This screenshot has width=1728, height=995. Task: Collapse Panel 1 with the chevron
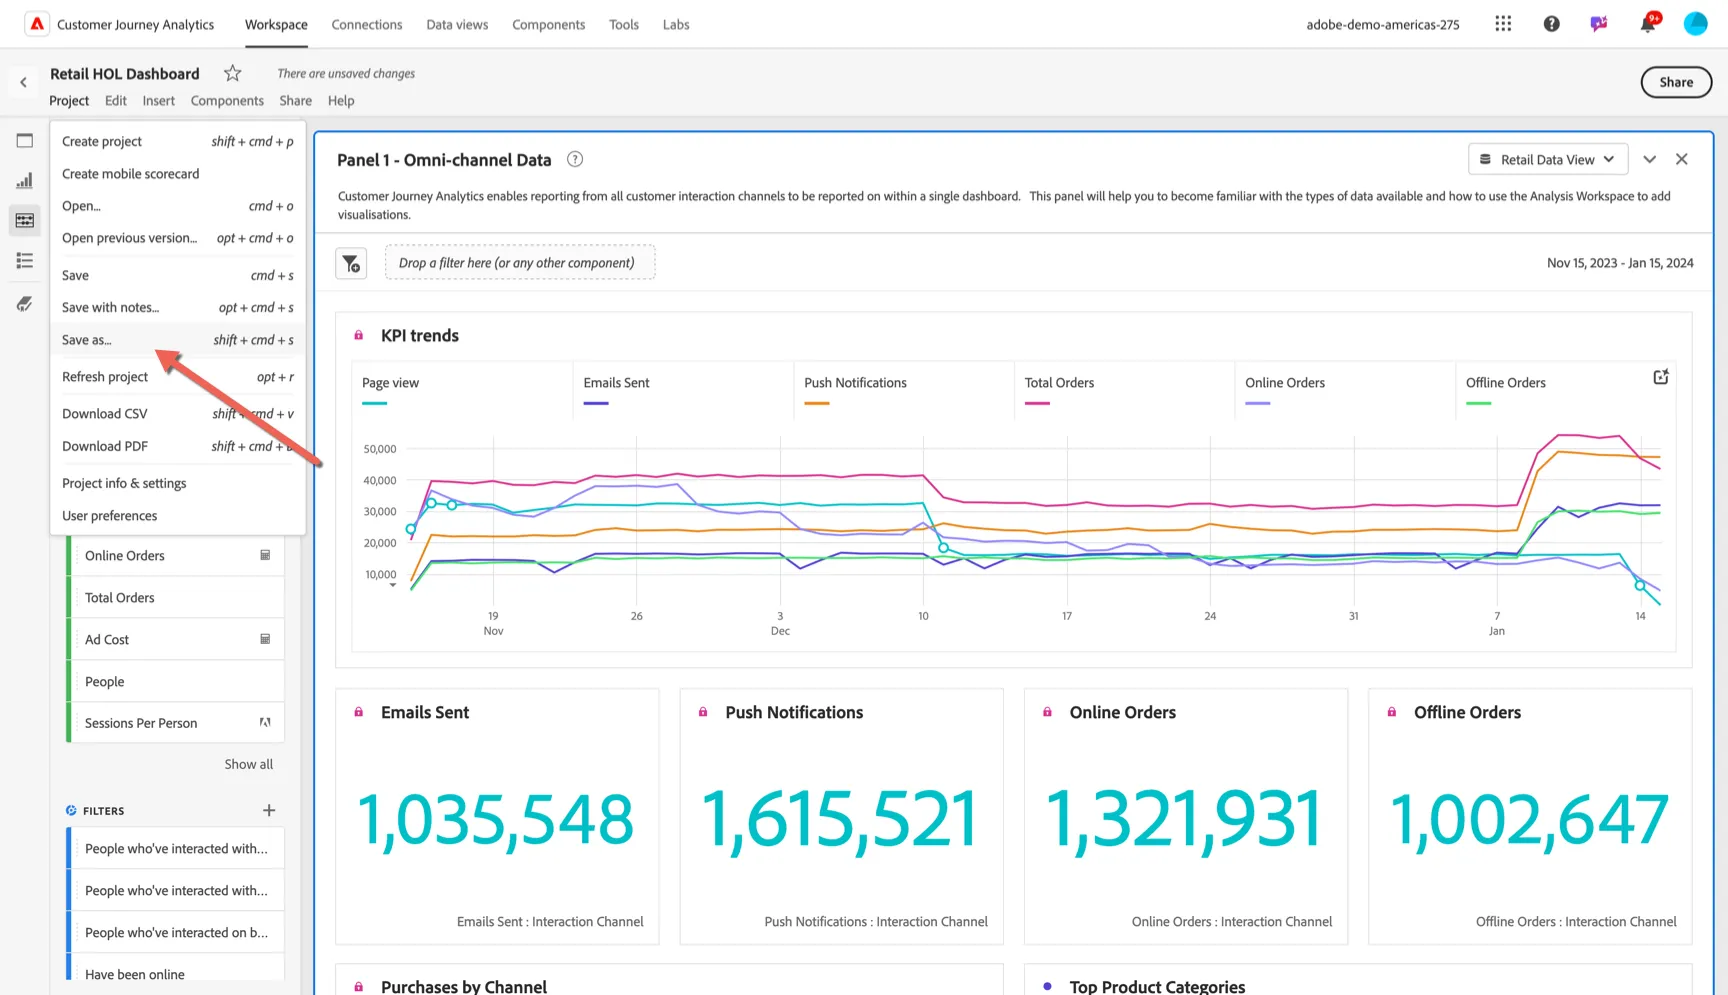[x=1650, y=159]
